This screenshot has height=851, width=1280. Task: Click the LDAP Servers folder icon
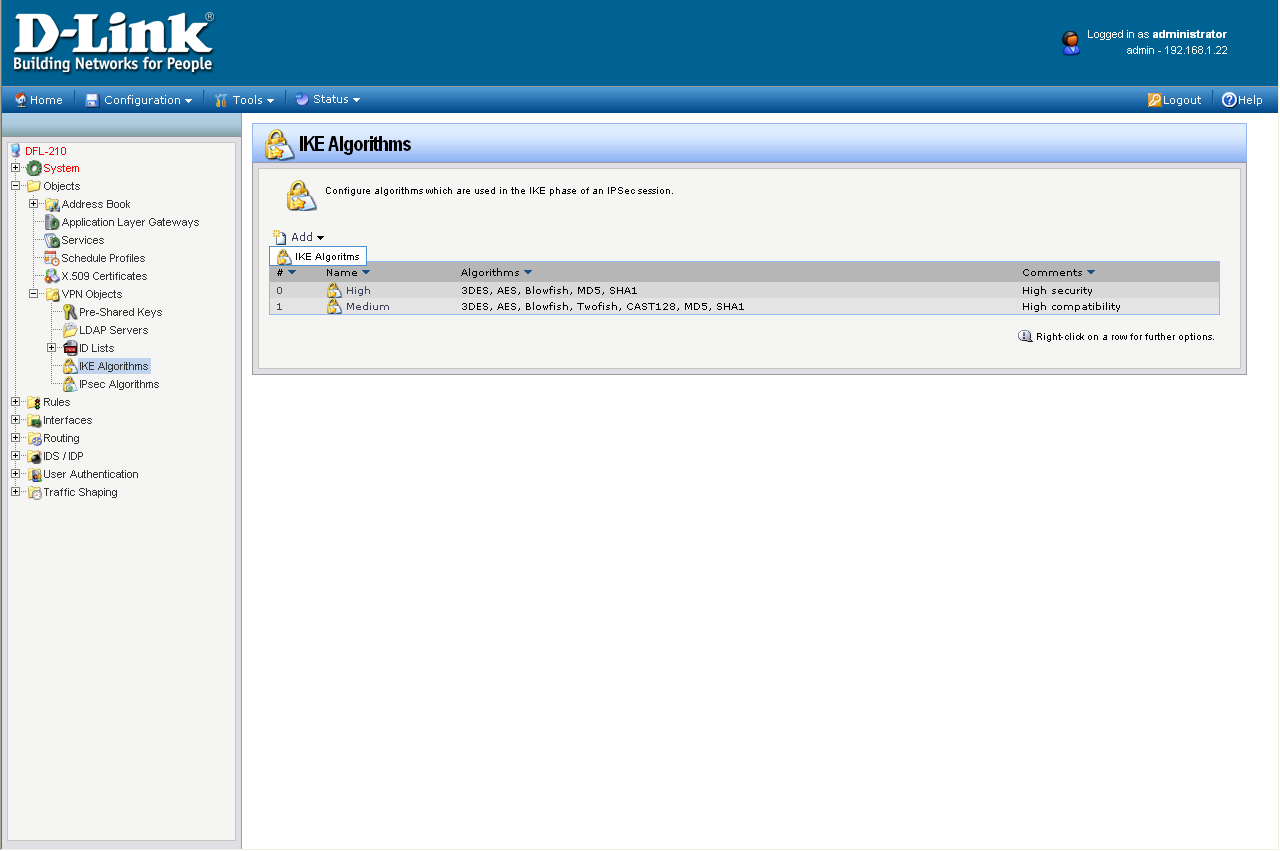(70, 330)
